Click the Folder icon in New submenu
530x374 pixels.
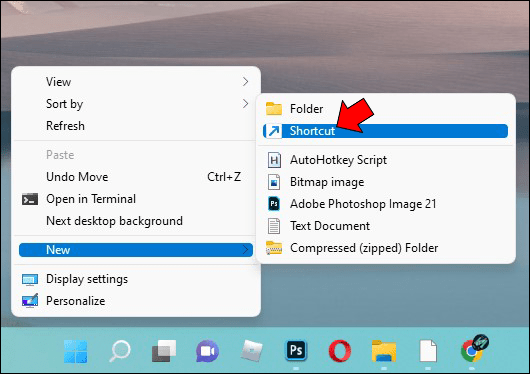274,109
